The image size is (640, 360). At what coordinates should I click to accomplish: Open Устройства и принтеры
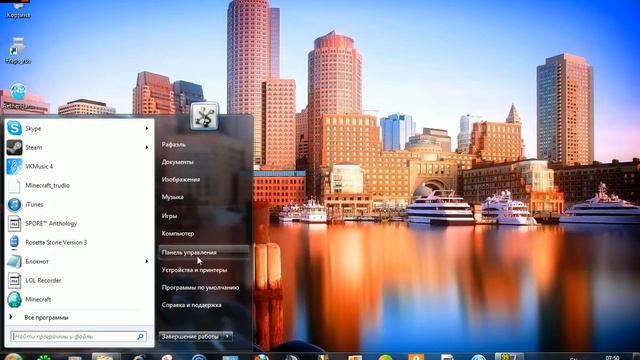point(194,270)
